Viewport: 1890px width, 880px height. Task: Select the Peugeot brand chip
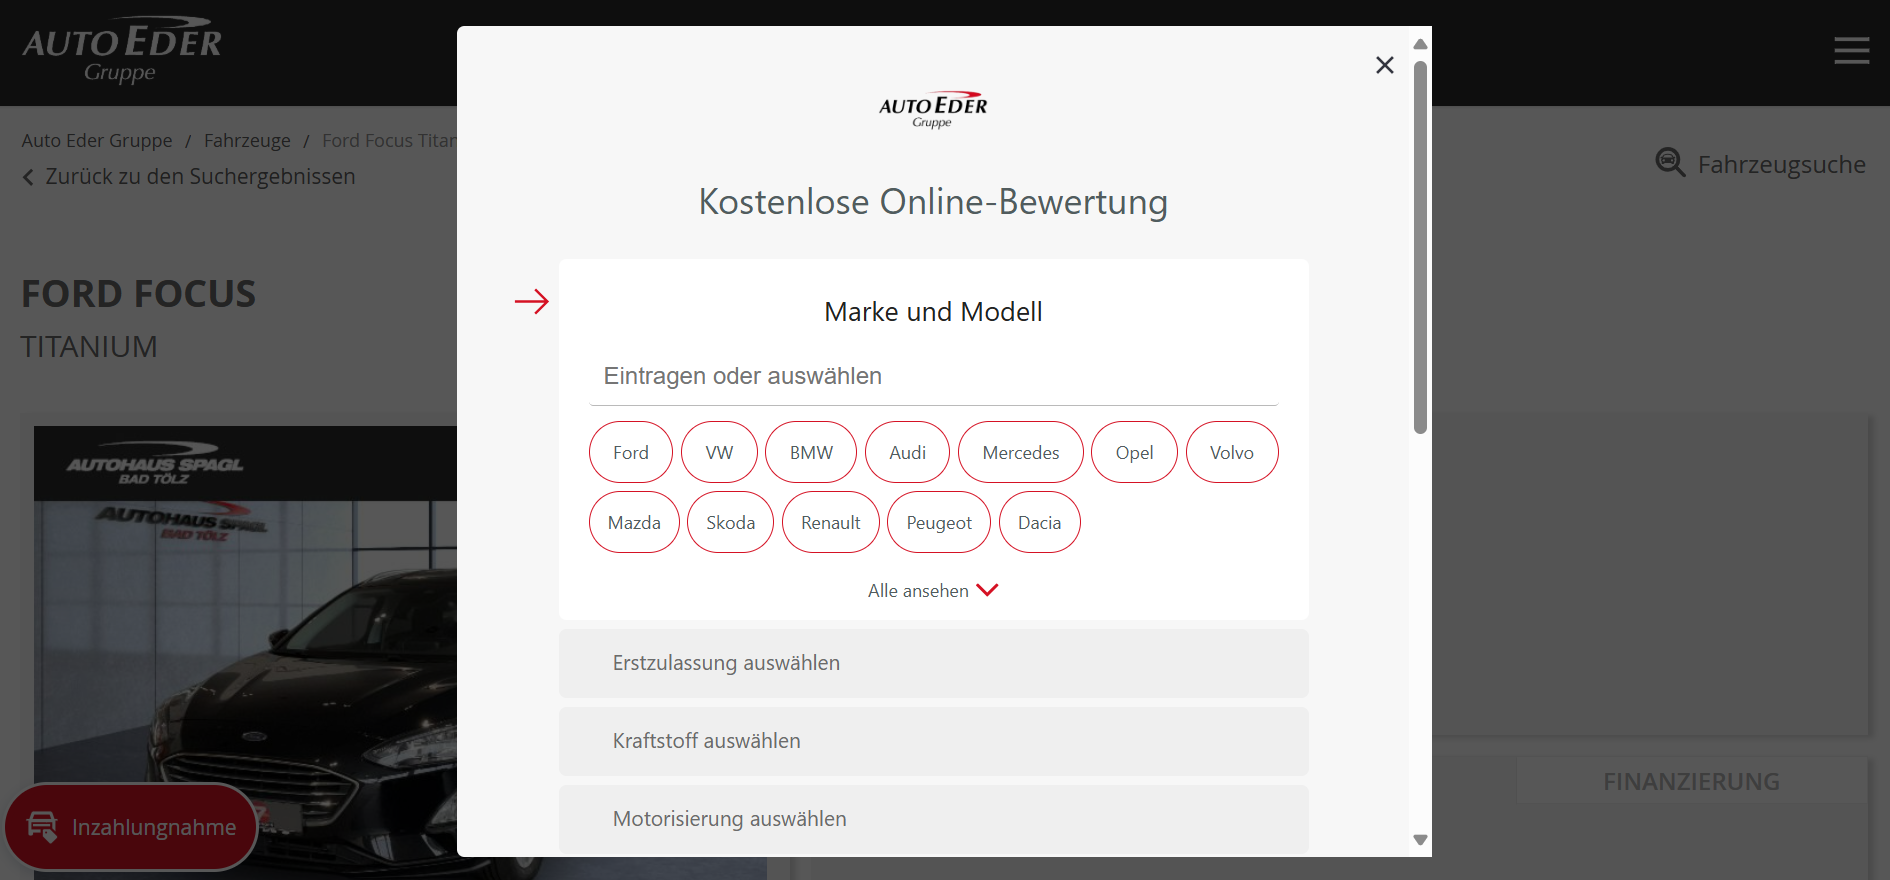click(x=939, y=522)
